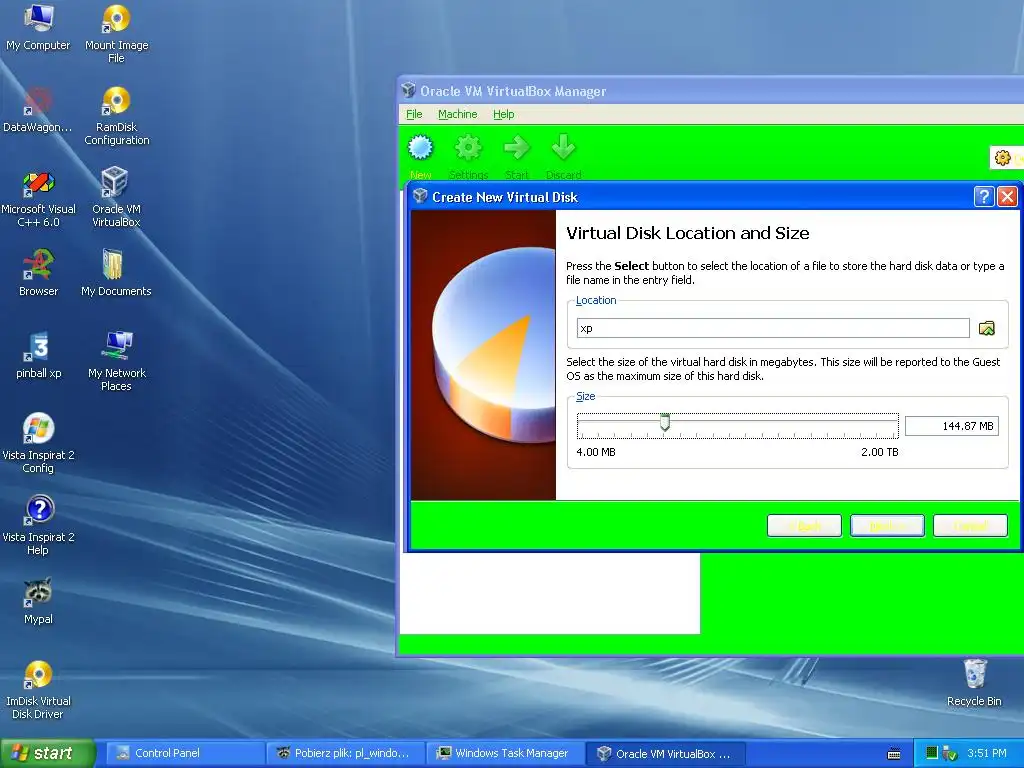Select the pinball xp desktop icon
The image size is (1024, 768).
(38, 355)
